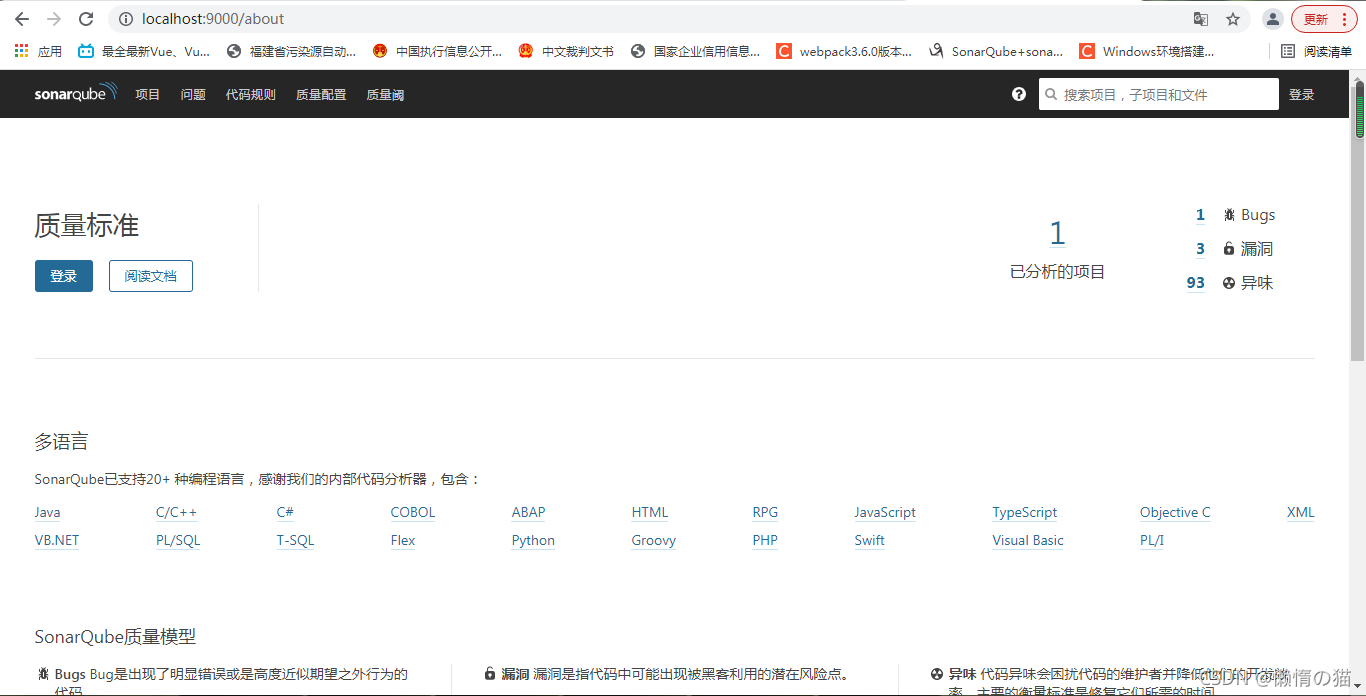Open the JavaScript language link
The width and height of the screenshot is (1366, 696).
tap(885, 512)
